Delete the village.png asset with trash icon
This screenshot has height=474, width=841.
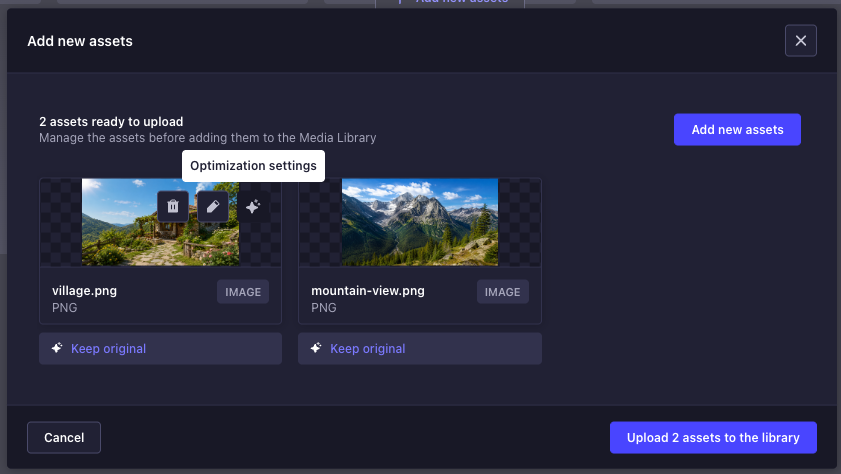173,206
